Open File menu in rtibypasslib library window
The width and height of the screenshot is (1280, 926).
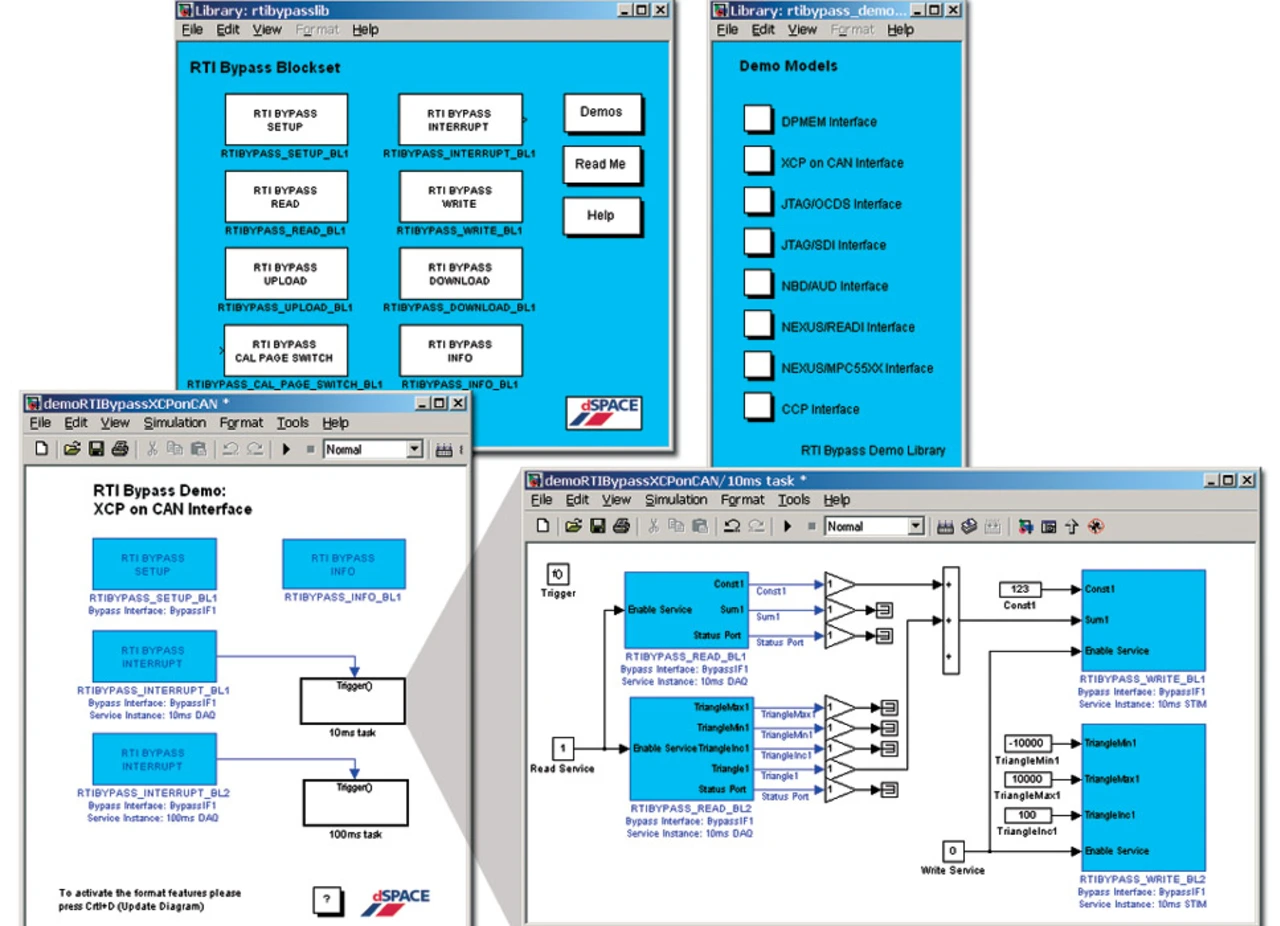click(x=192, y=29)
